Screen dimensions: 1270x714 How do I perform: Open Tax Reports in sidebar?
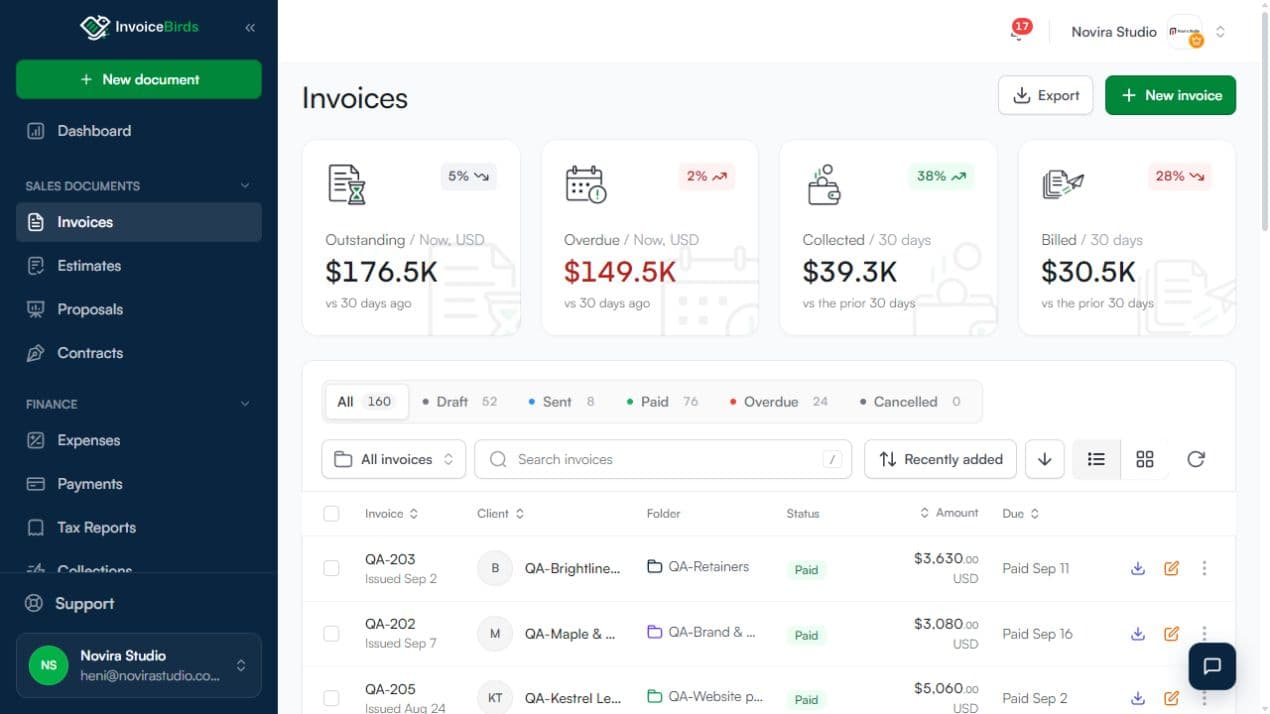pos(139,527)
